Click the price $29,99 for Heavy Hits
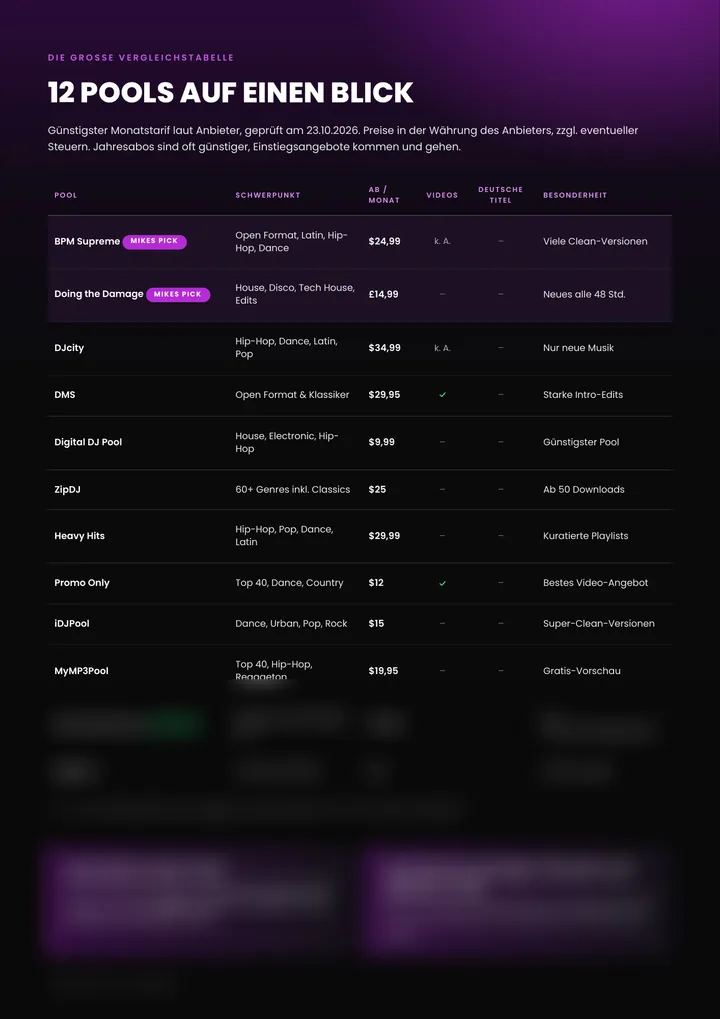This screenshot has width=720, height=1019. point(384,536)
